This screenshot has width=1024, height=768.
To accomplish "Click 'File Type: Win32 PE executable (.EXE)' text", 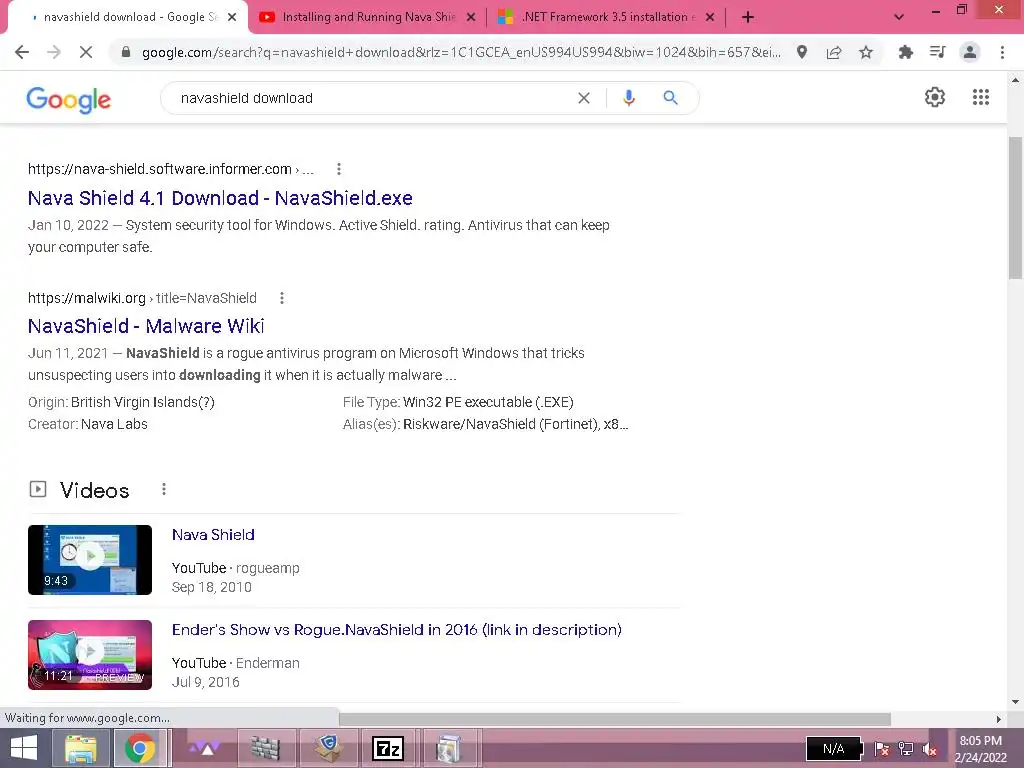I will 458,402.
